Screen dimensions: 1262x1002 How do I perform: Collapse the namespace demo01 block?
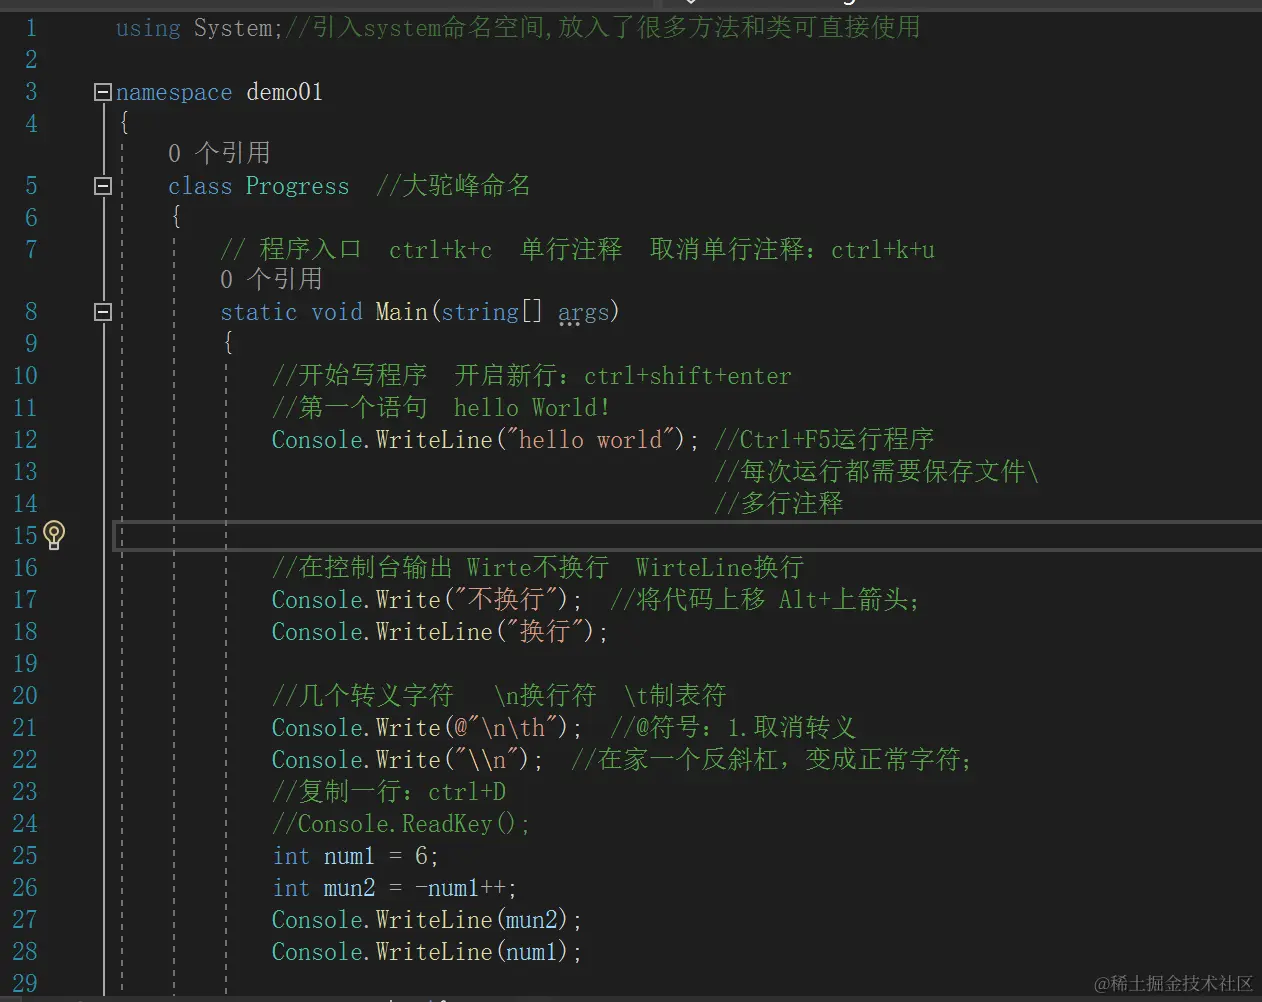102,92
